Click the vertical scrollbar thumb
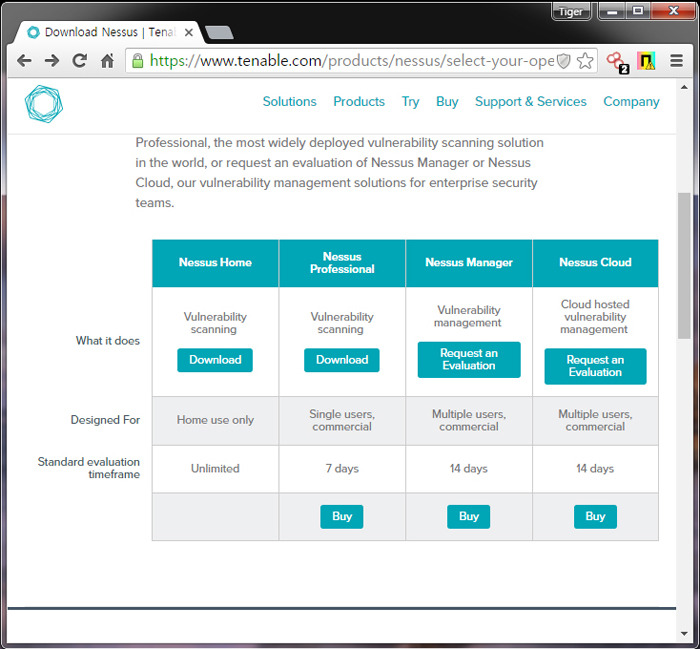This screenshot has height=649, width=700. tap(684, 266)
